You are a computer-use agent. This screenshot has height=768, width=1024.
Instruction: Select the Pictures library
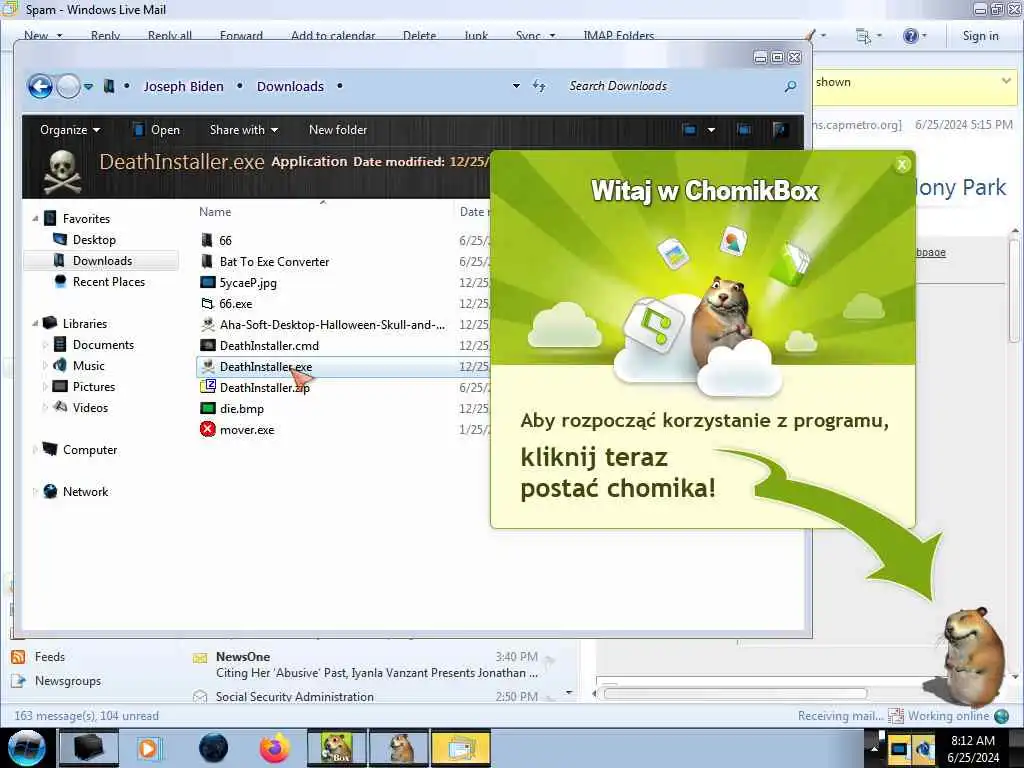pos(93,387)
